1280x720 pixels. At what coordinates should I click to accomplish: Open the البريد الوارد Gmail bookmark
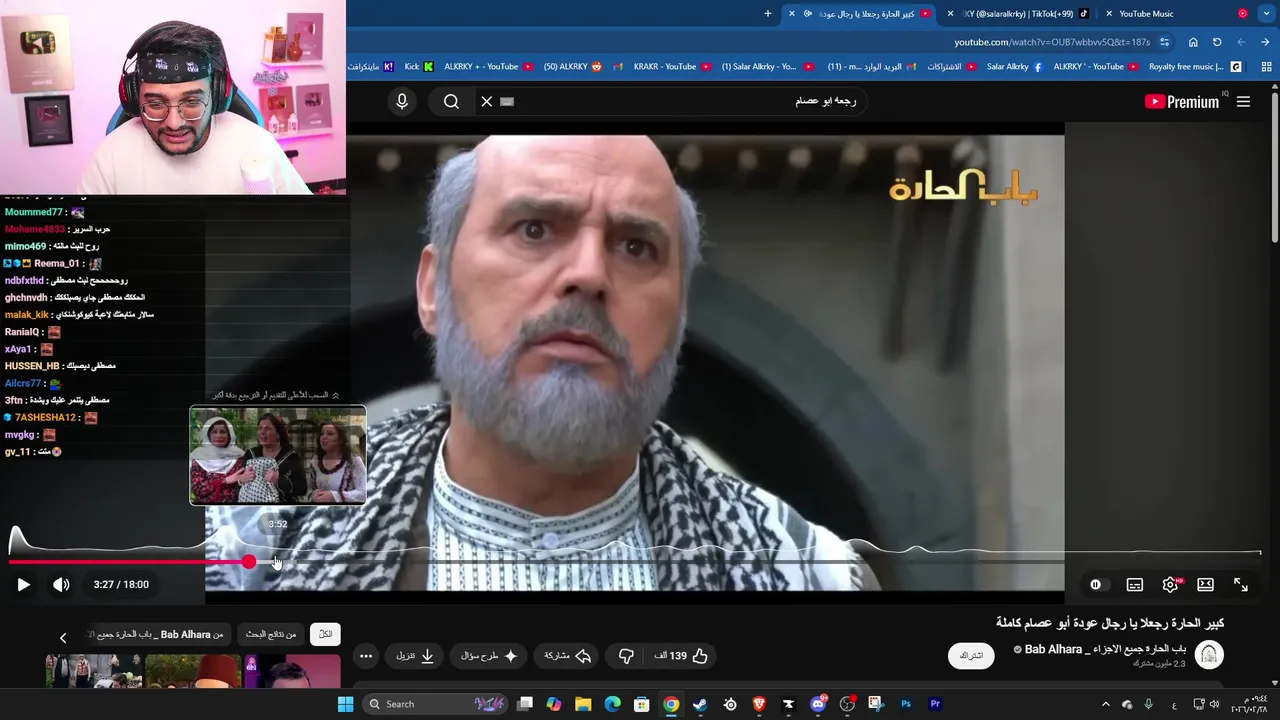pyautogui.click(x=871, y=67)
